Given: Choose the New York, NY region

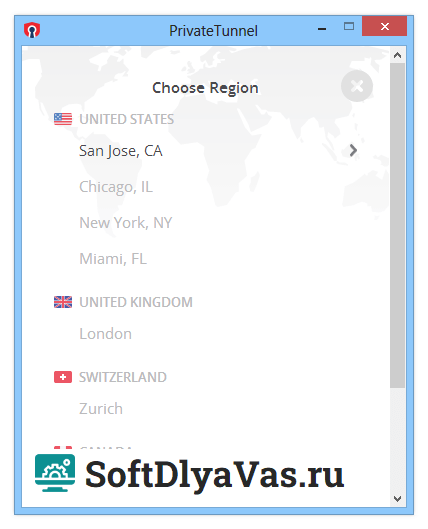Looking at the screenshot, I should point(125,223).
